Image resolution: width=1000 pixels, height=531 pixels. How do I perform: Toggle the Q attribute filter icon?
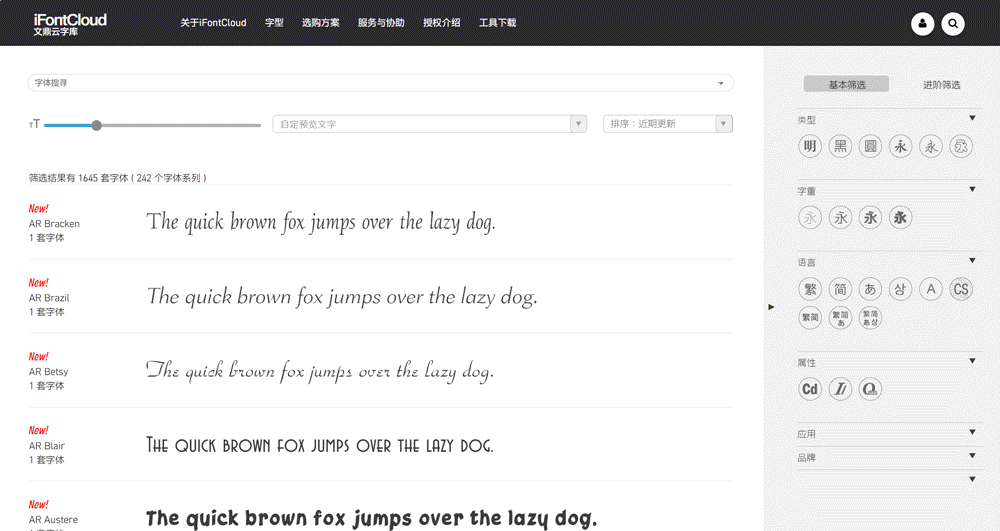coord(870,389)
